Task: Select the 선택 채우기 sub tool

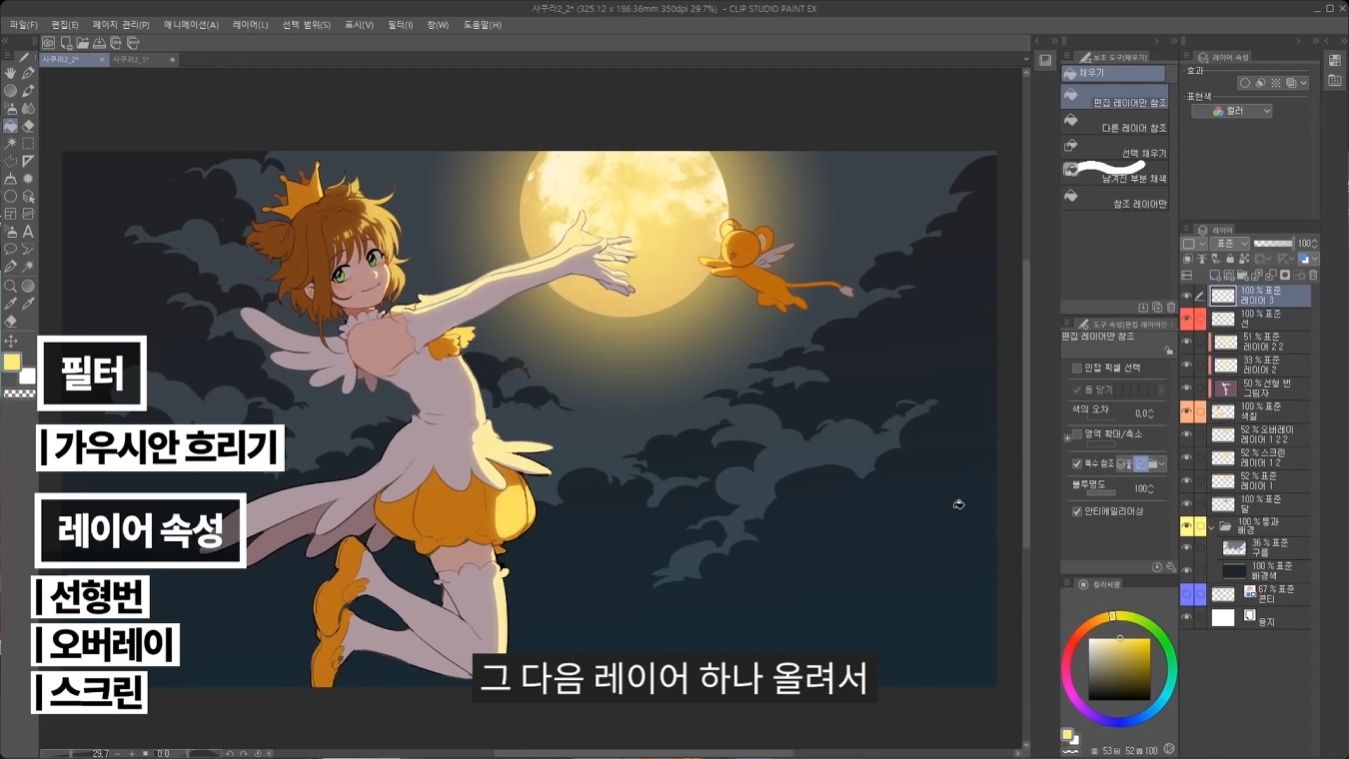Action: (x=1114, y=149)
